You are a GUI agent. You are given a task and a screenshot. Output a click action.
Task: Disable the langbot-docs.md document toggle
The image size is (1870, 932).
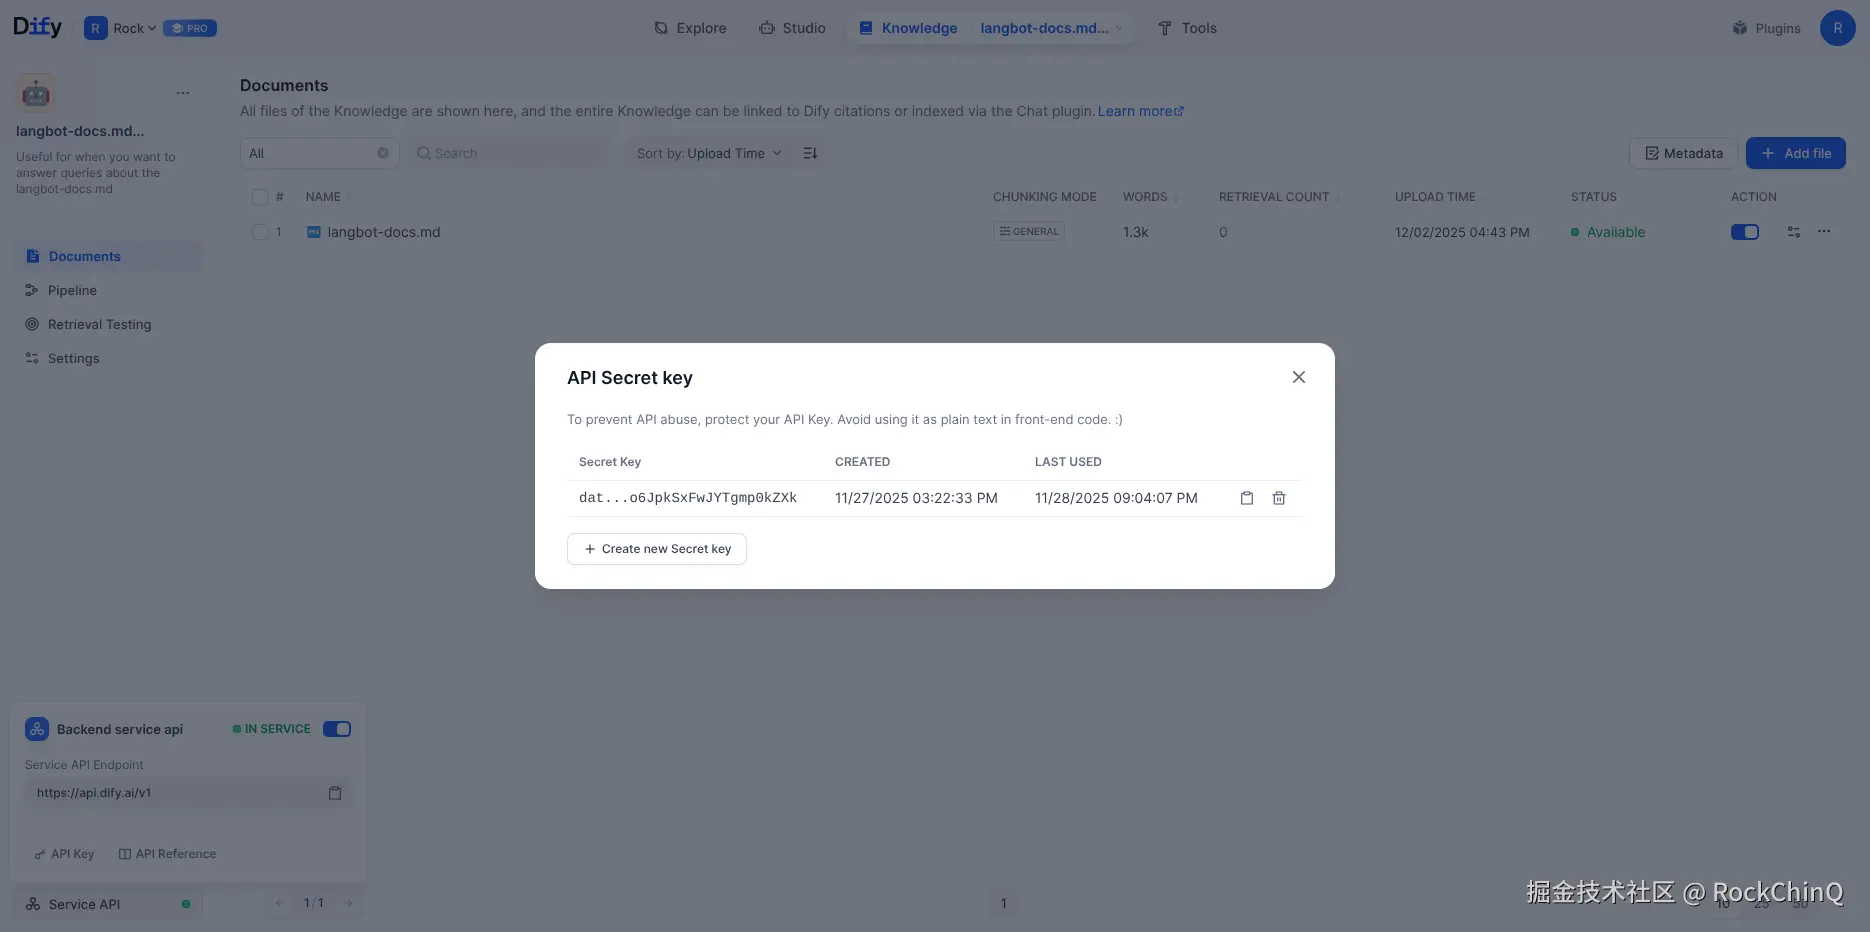tap(1744, 231)
